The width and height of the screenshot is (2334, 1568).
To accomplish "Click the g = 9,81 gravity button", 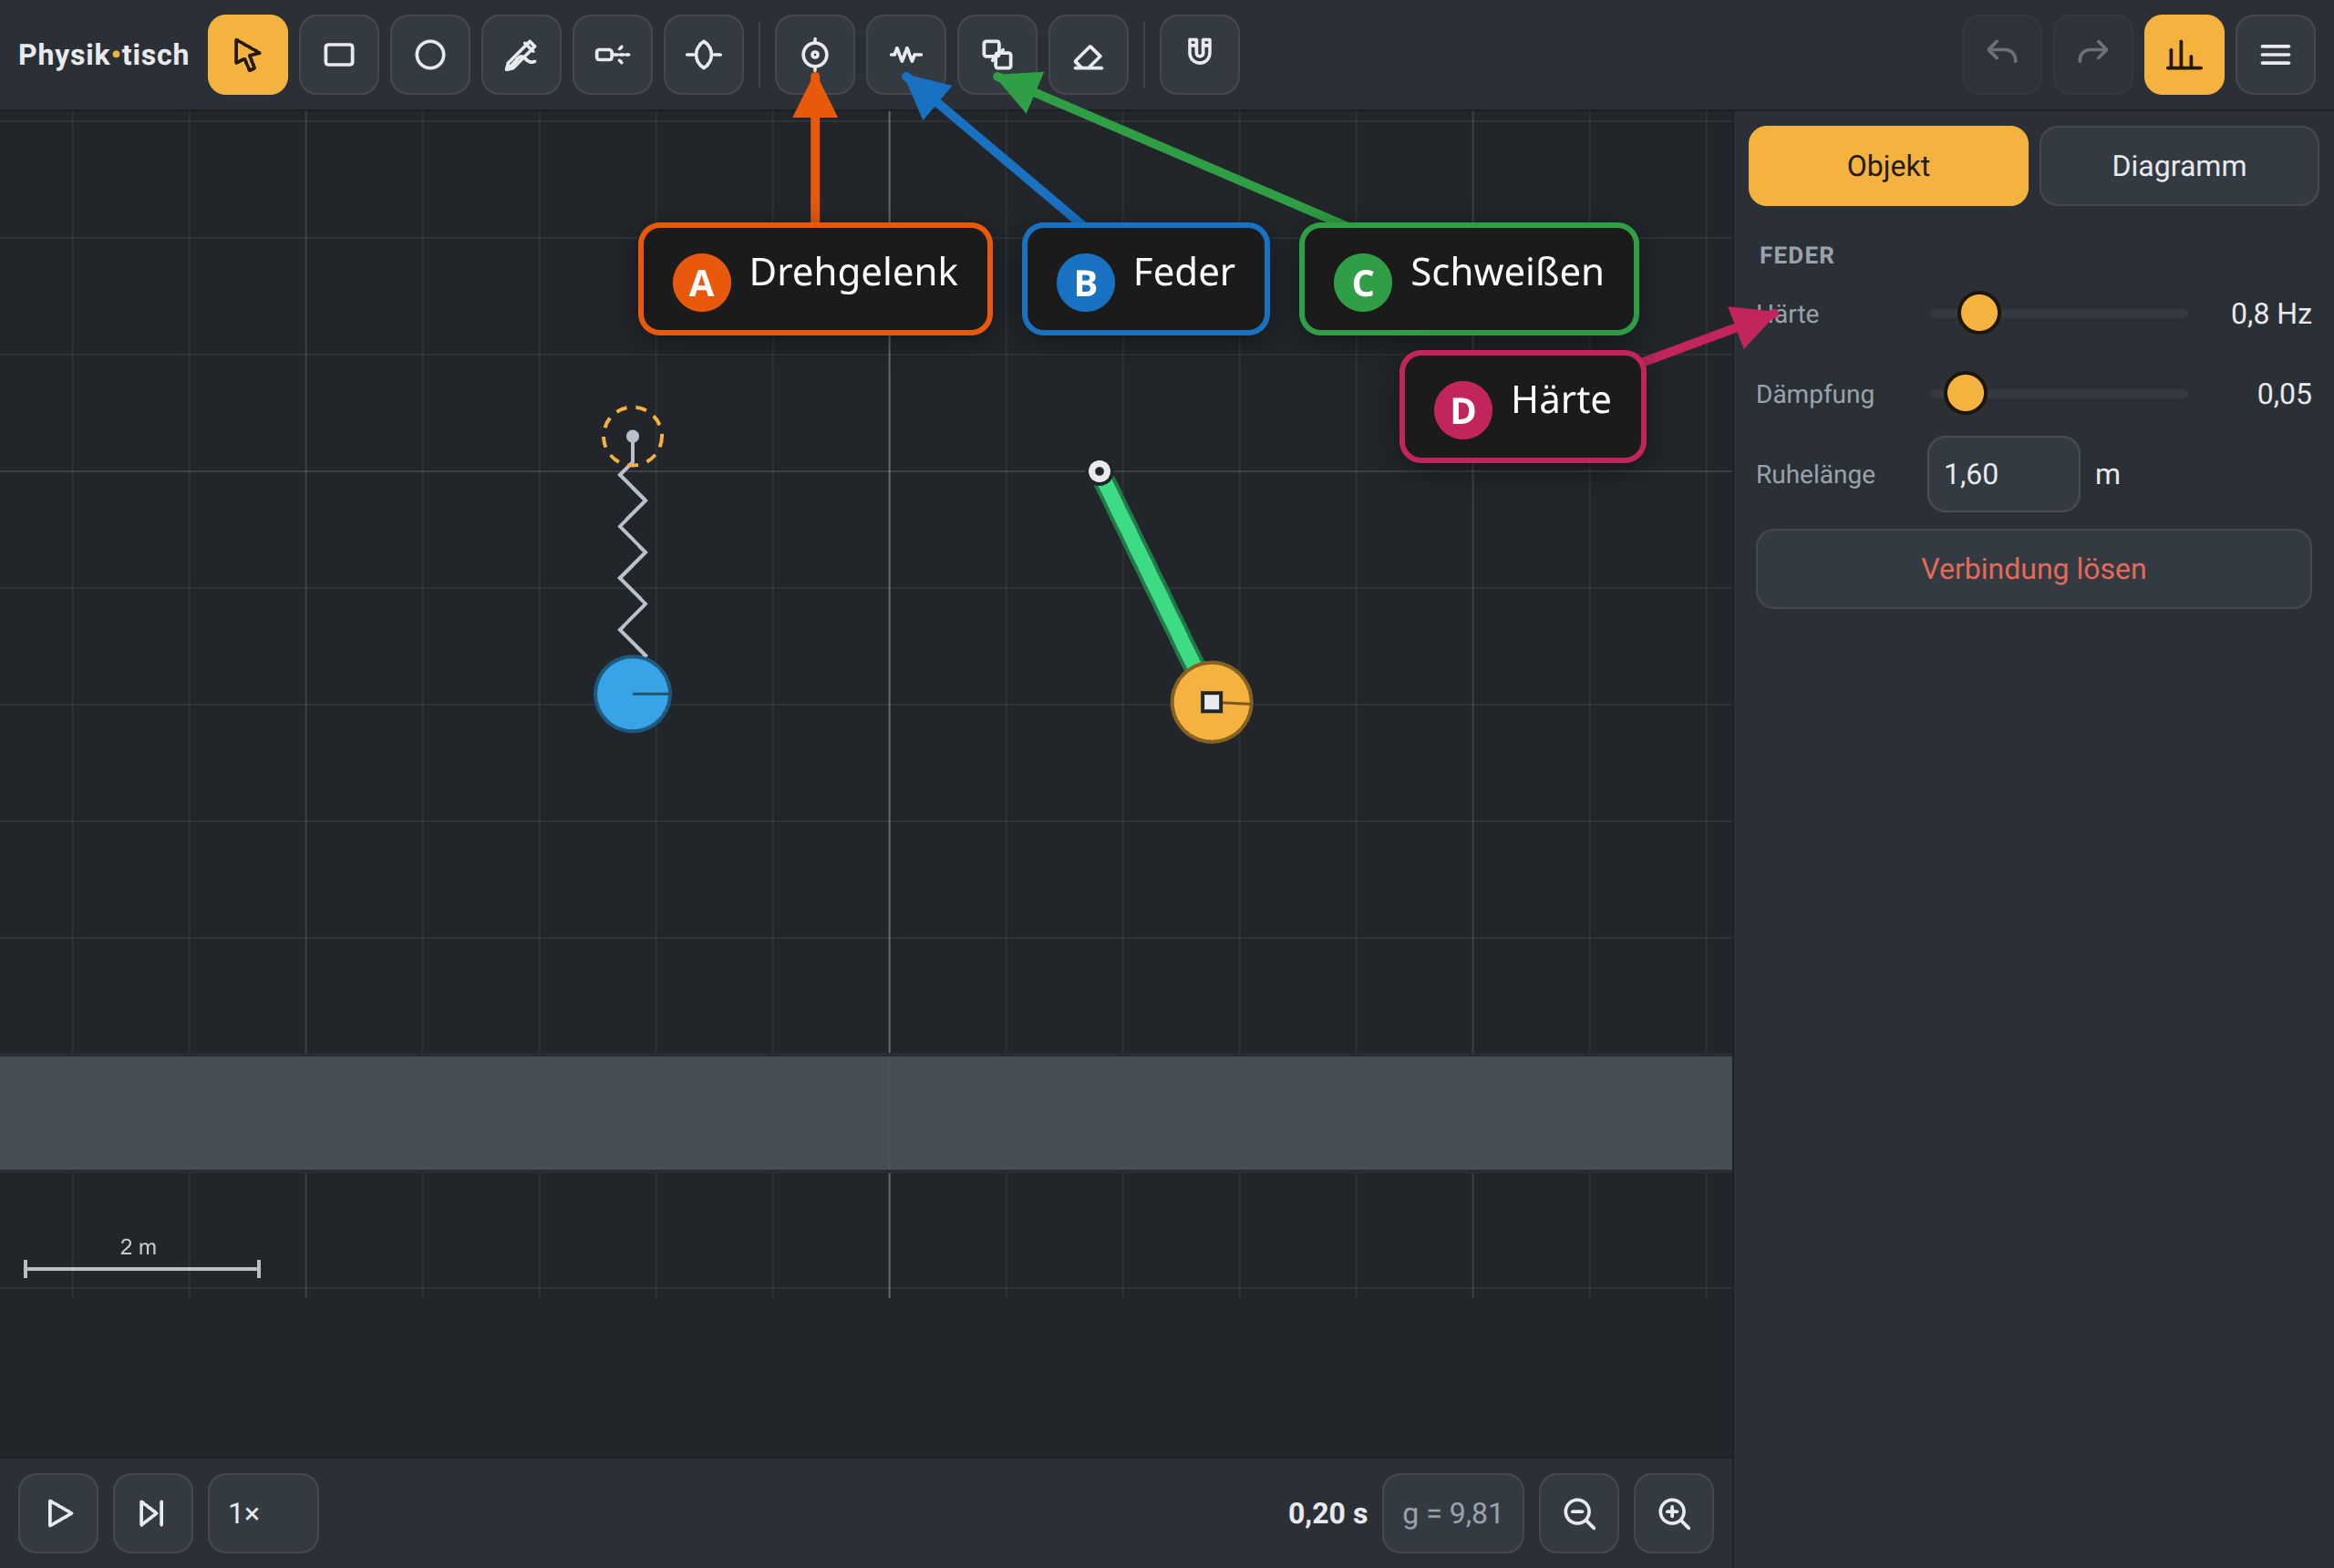I will click(1453, 1513).
